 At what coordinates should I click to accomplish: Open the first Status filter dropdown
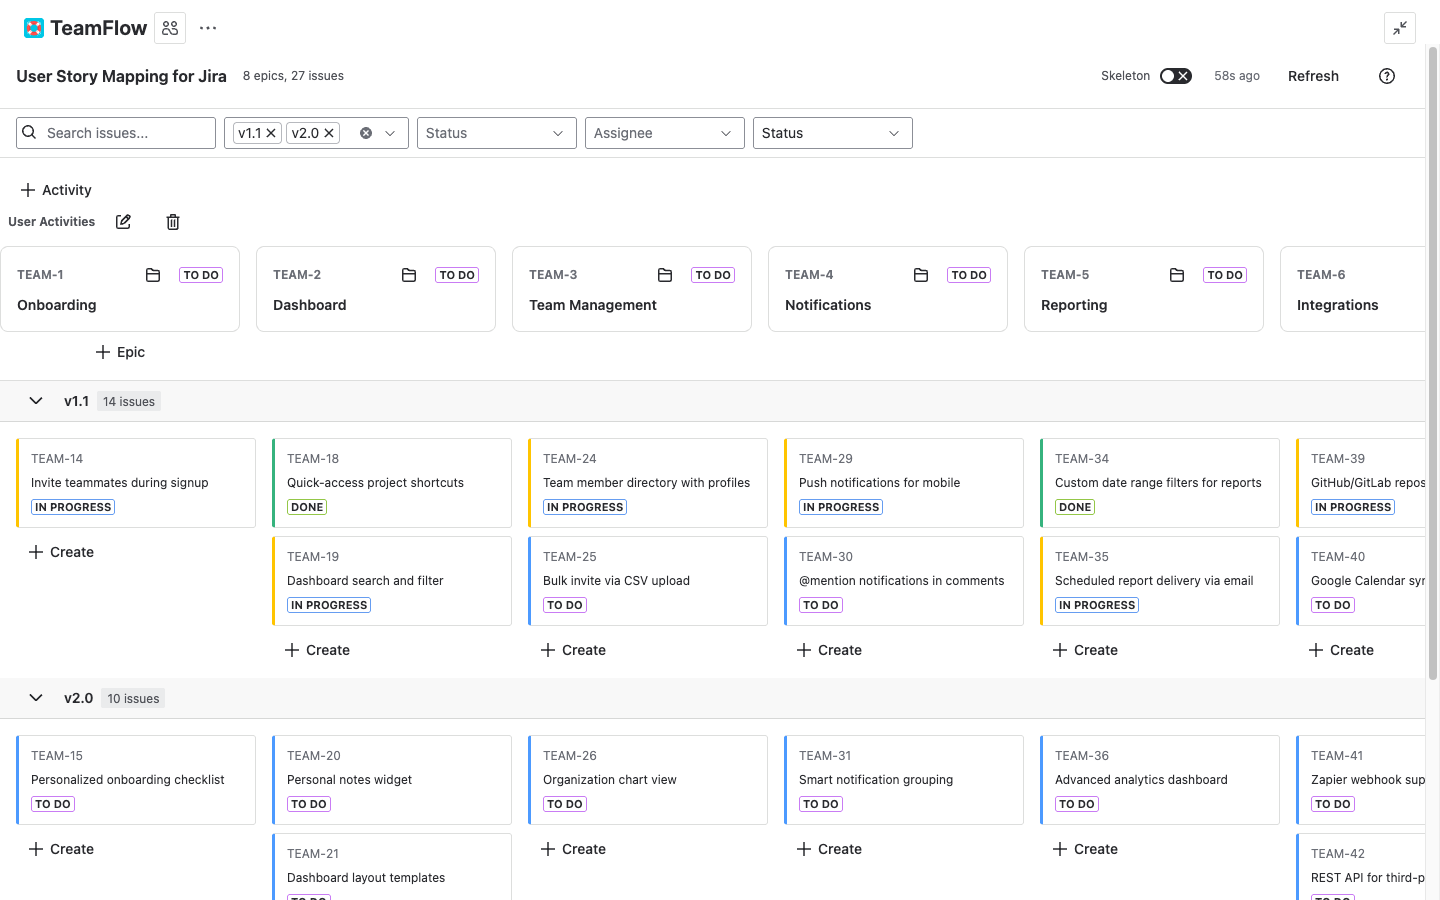click(496, 132)
